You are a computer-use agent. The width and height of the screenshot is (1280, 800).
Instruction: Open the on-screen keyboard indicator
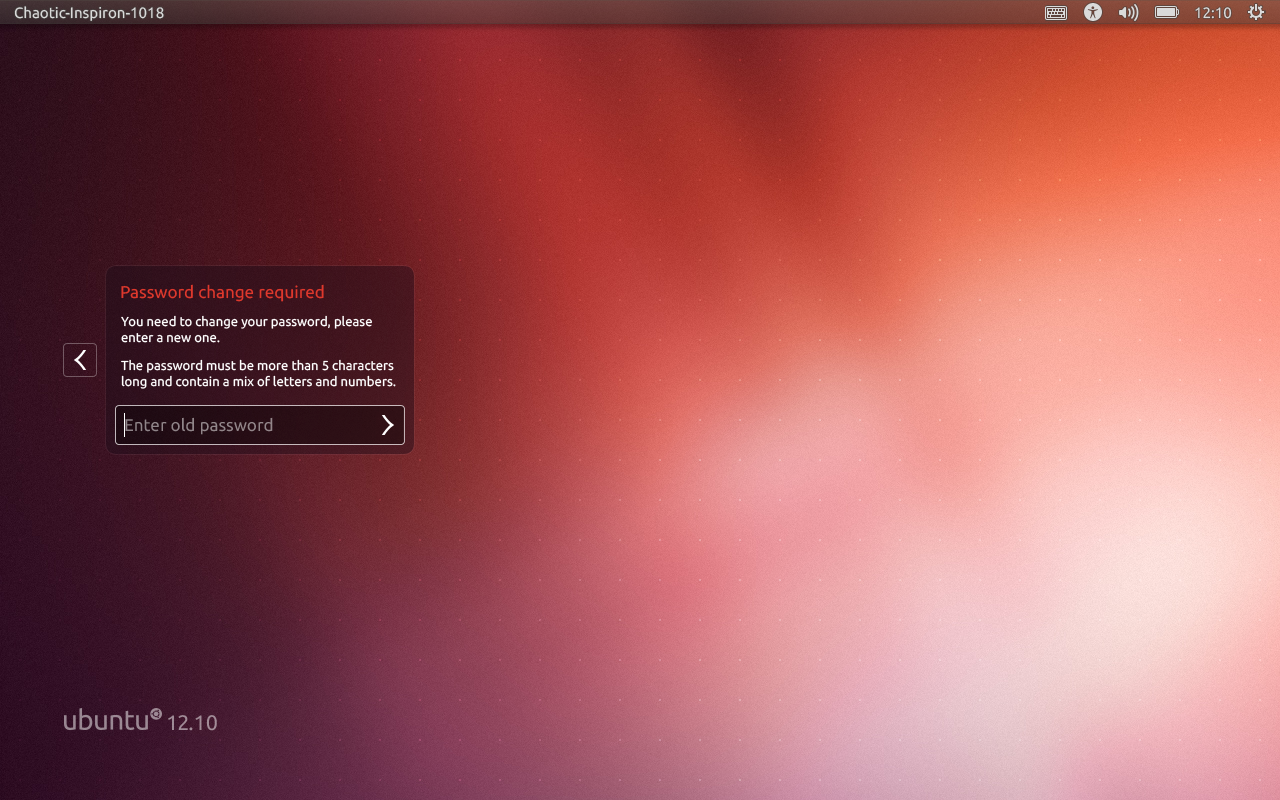1056,13
